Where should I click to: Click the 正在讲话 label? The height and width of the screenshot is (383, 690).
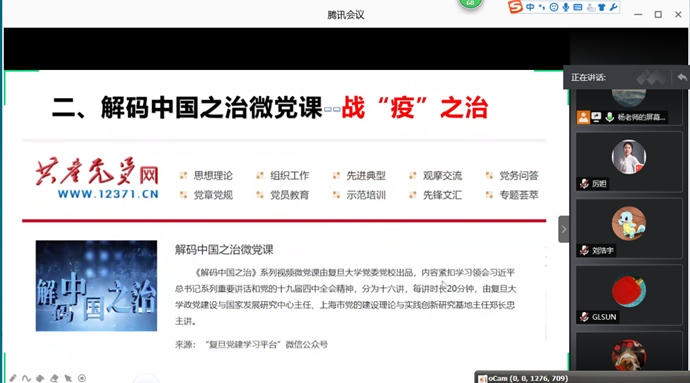pyautogui.click(x=588, y=77)
